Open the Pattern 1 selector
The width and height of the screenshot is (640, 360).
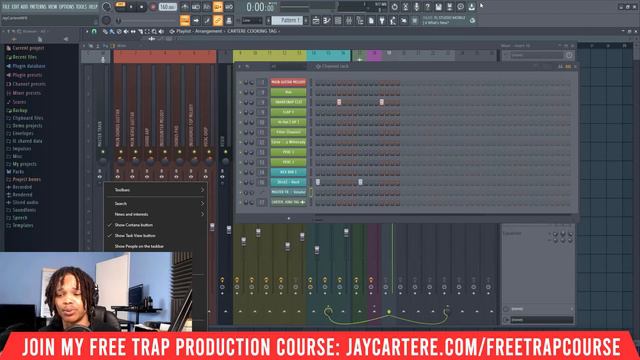pyautogui.click(x=287, y=20)
